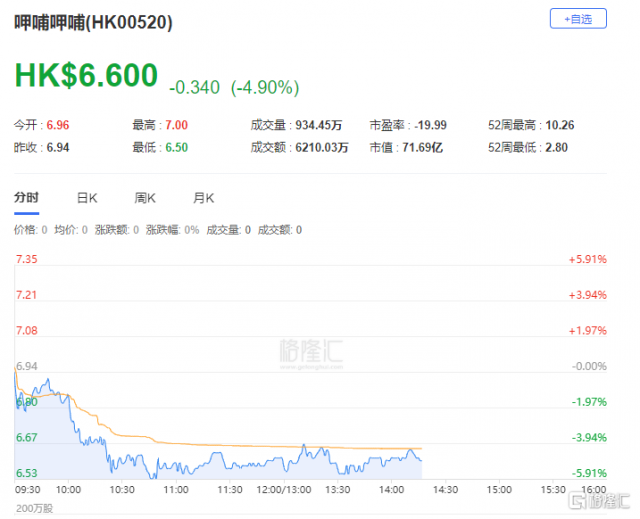The height and width of the screenshot is (519, 640).
Task: Click the 200万股 volume axis label
Action: pos(35,508)
